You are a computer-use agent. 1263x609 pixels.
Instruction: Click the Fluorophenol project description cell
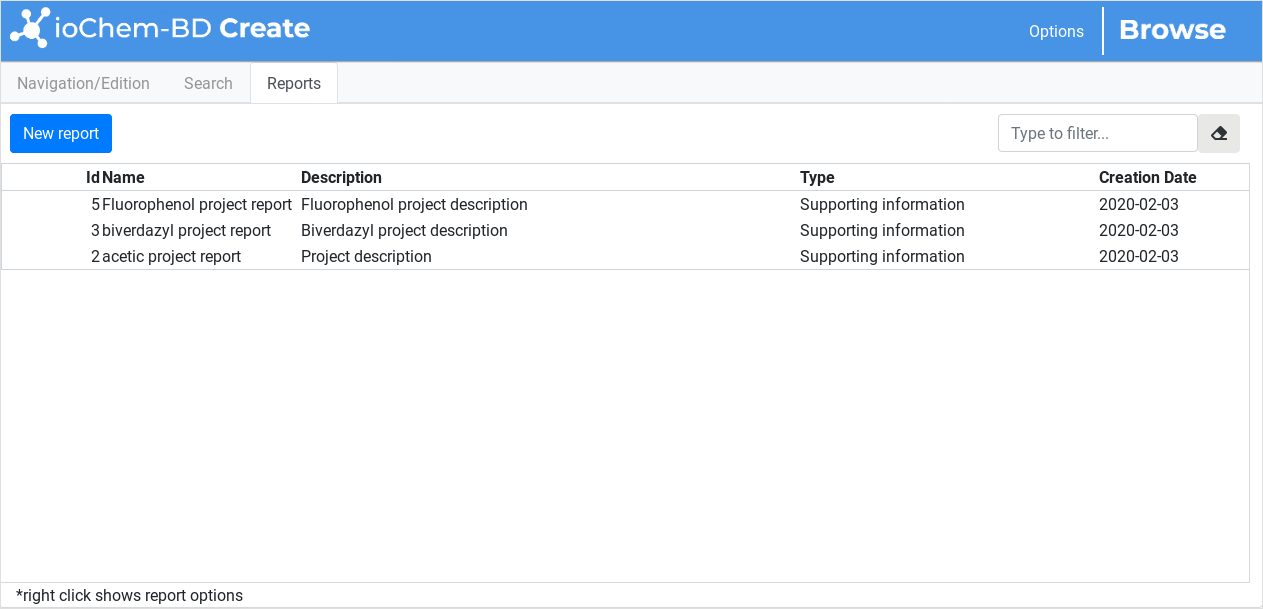[414, 204]
